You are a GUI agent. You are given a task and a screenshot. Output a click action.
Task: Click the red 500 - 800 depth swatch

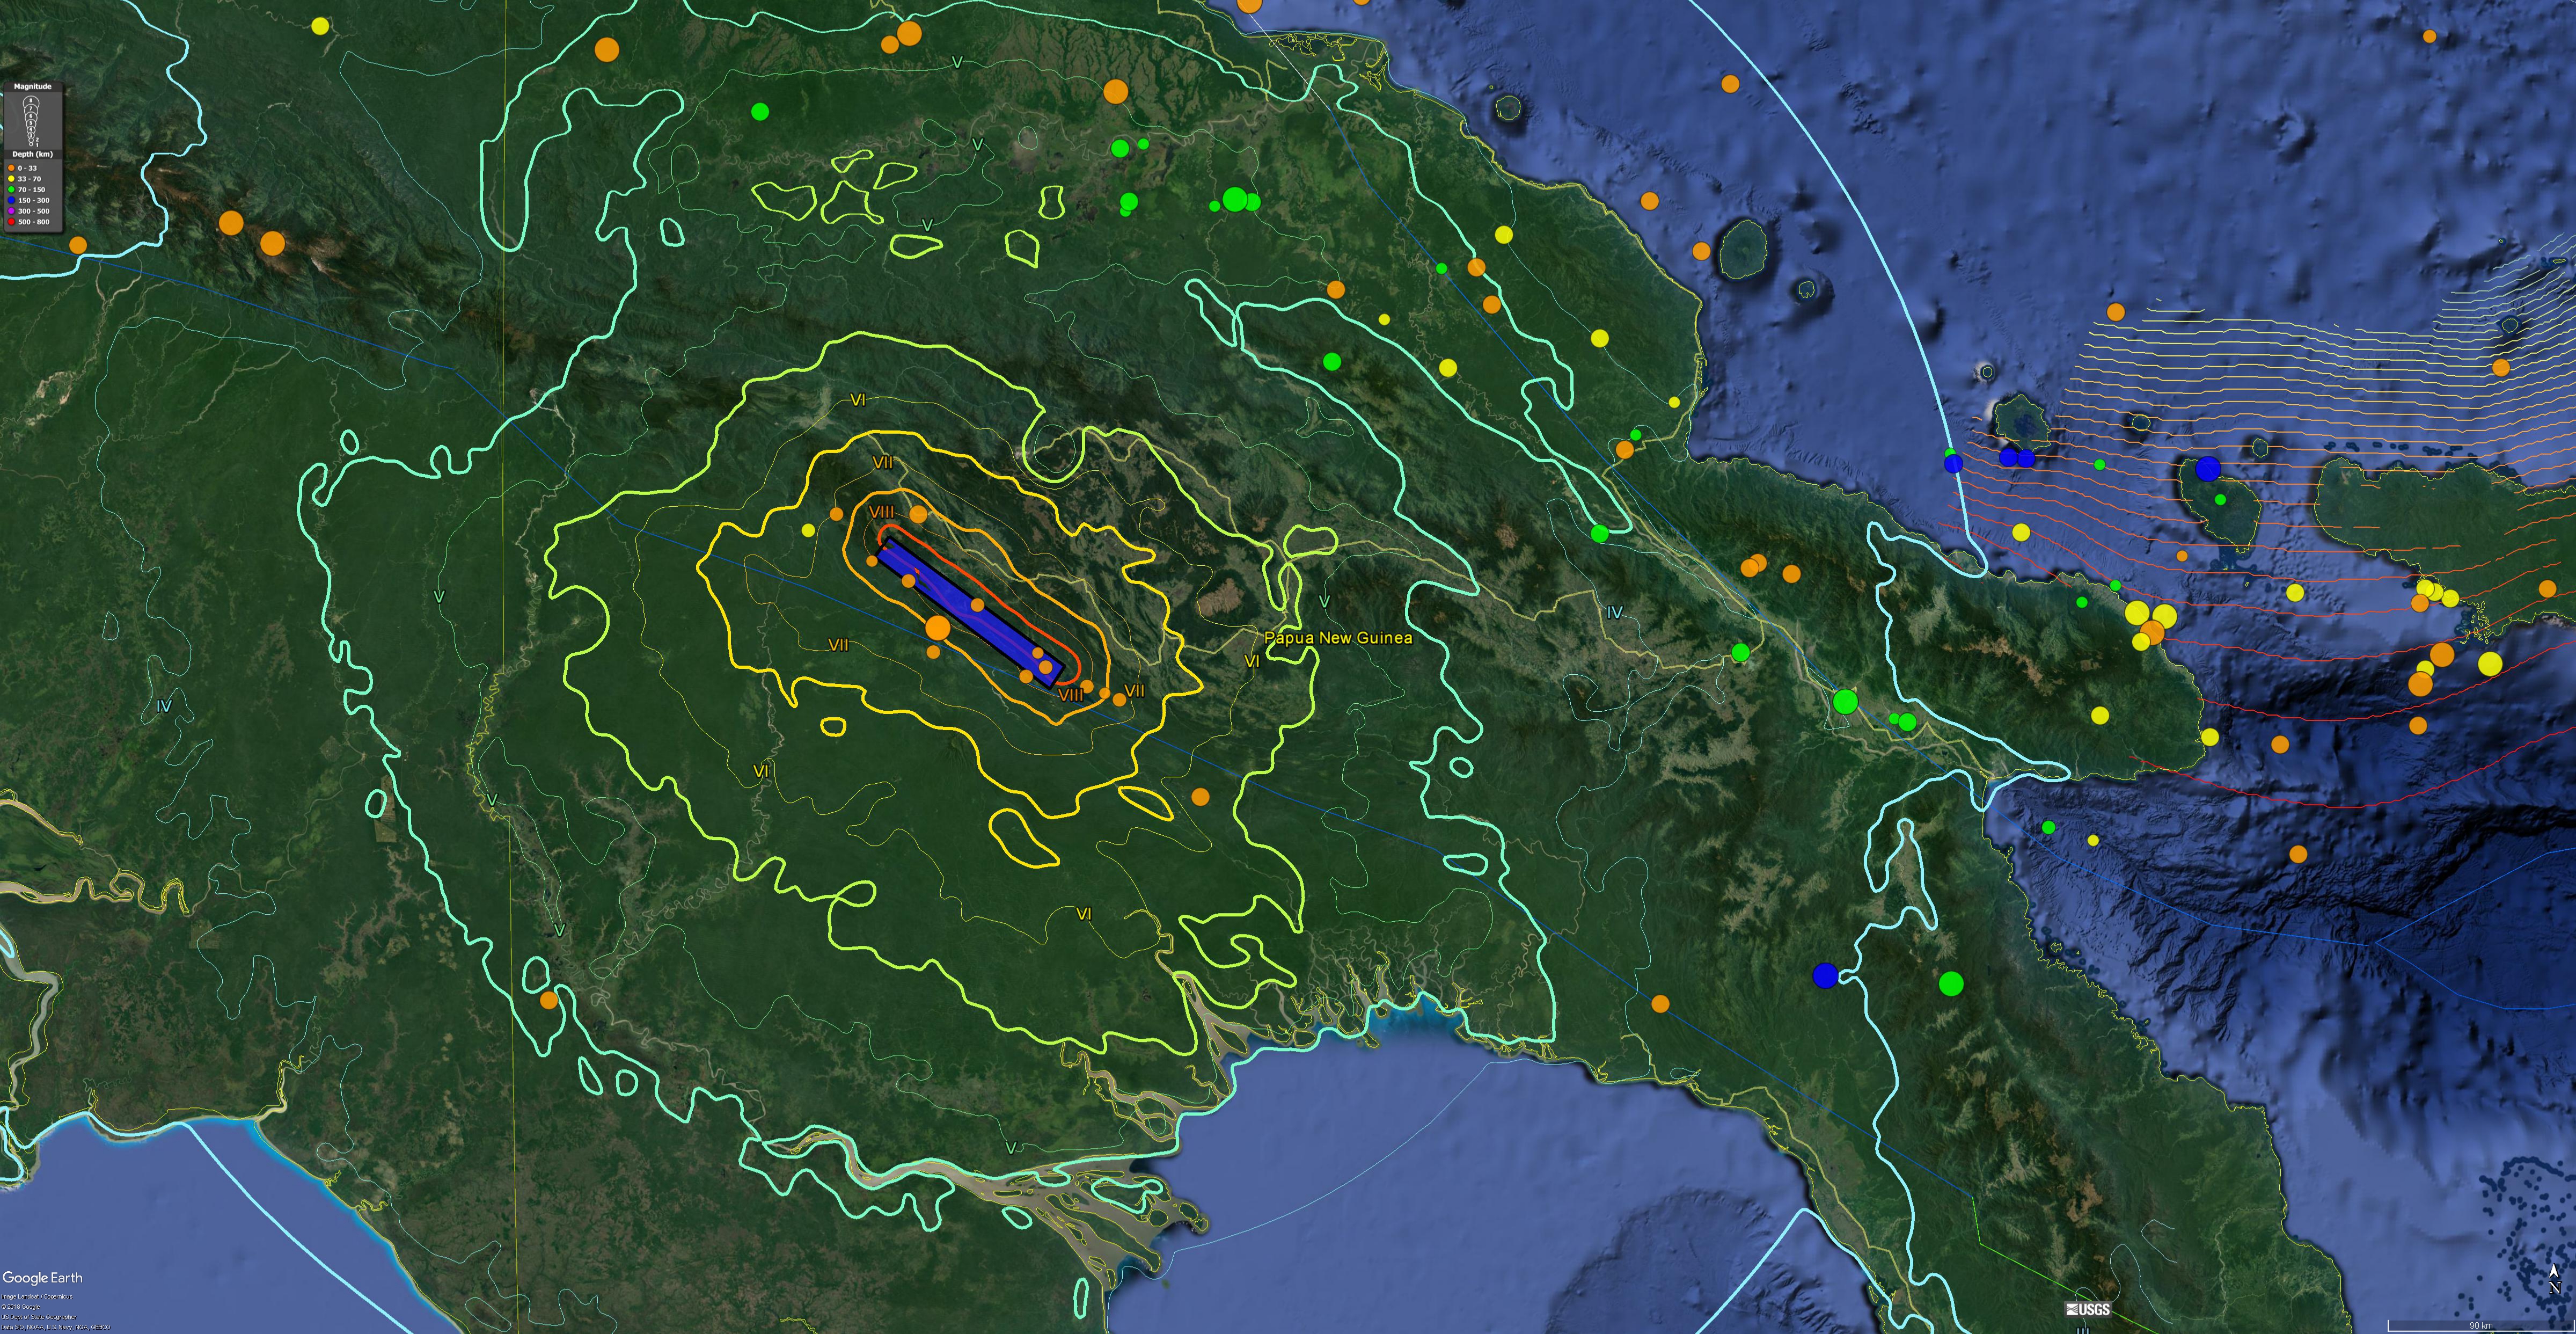point(11,222)
